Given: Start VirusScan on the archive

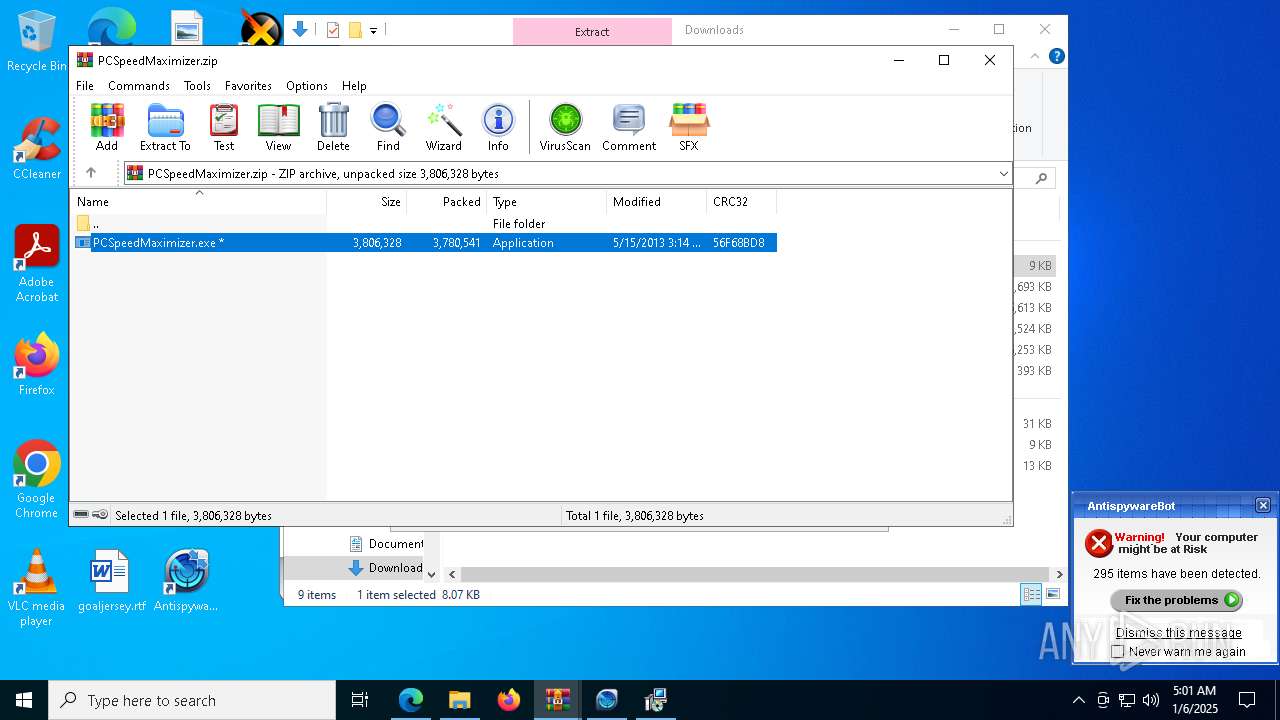Looking at the screenshot, I should [565, 127].
